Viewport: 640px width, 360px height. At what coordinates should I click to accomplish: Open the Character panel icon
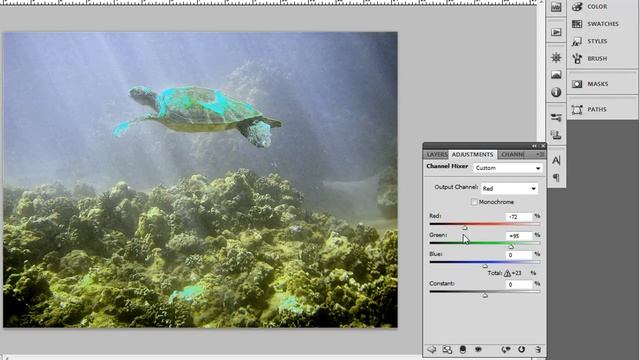pos(556,160)
